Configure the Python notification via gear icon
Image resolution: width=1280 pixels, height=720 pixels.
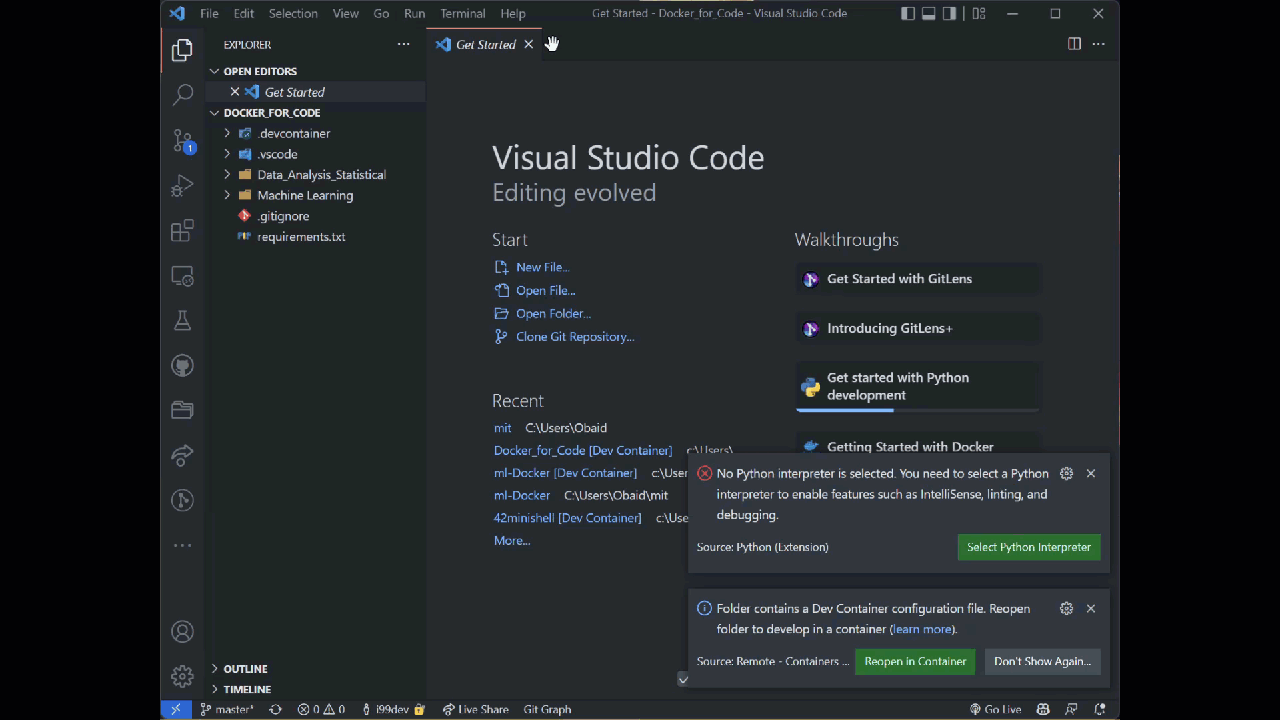(x=1066, y=473)
